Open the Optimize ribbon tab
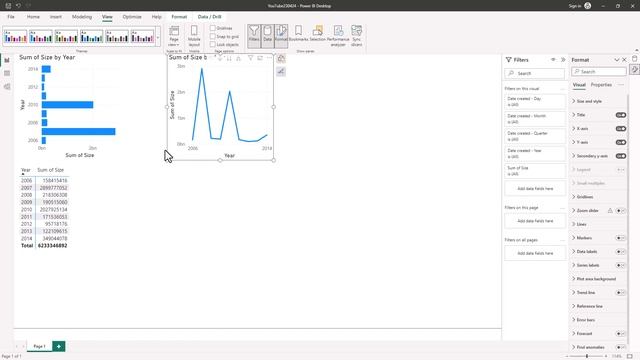Viewport: 640px width, 360px height. 132,17
